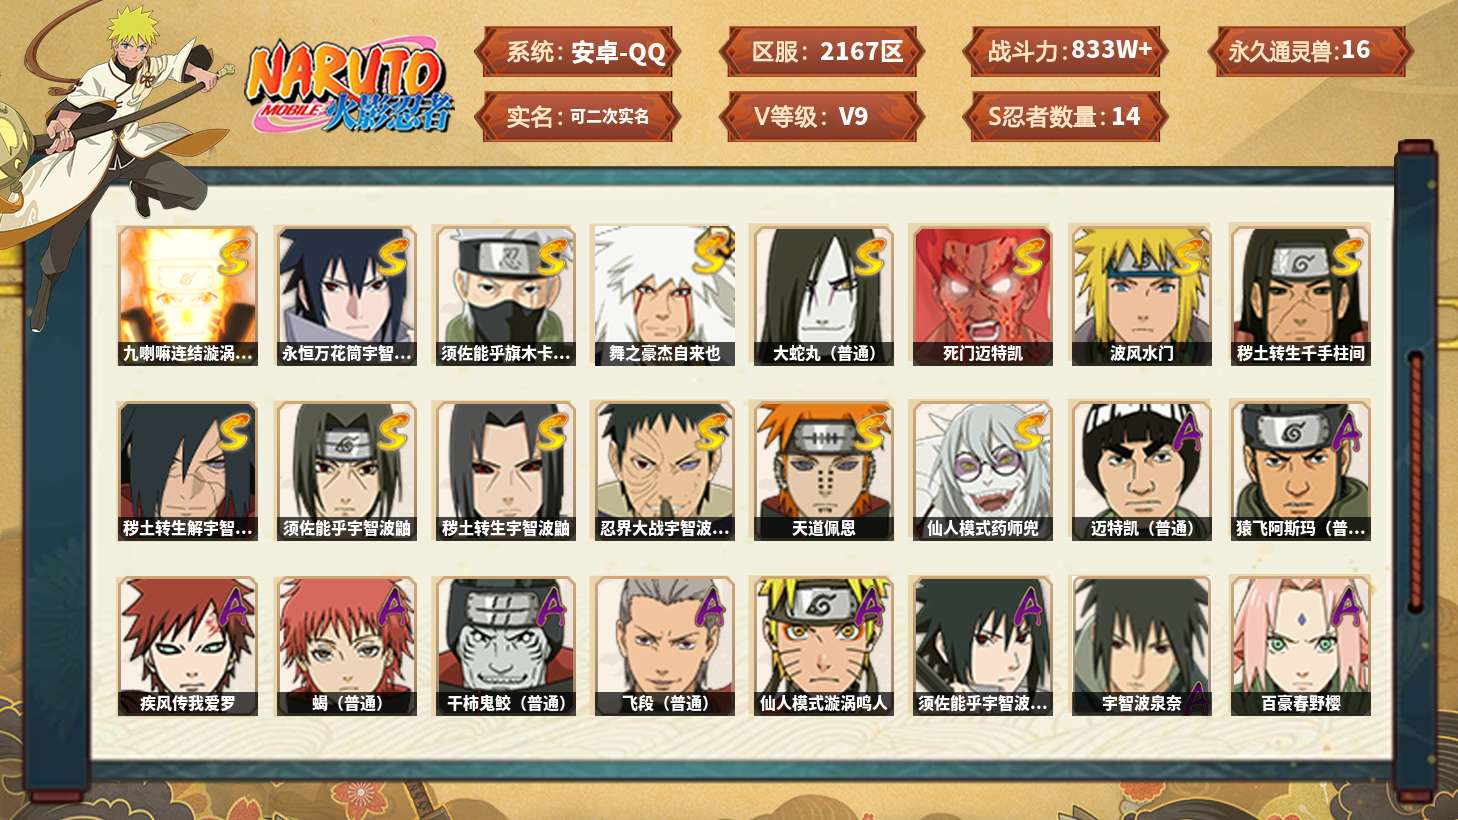This screenshot has height=820, width=1458.
Task: Pick the 迈特凯（普通） A-rank portrait
Action: click(x=1141, y=471)
